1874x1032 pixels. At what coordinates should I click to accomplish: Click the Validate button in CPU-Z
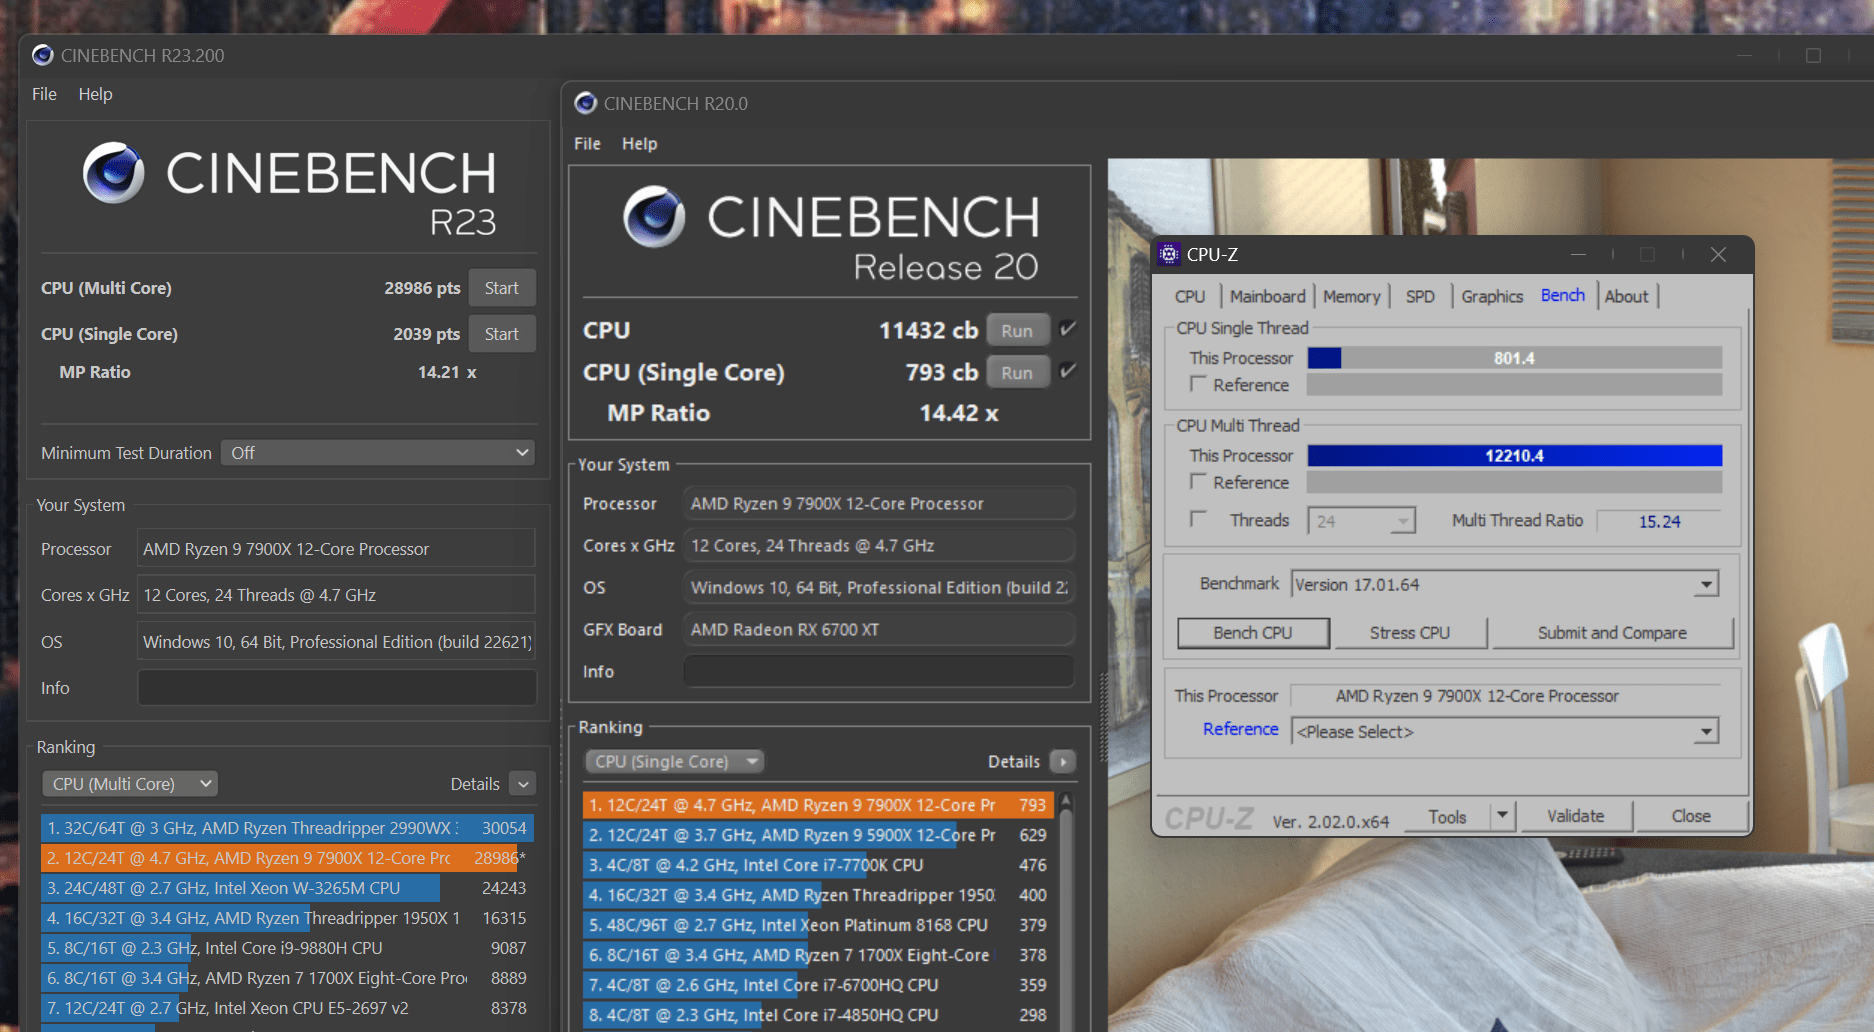1576,816
